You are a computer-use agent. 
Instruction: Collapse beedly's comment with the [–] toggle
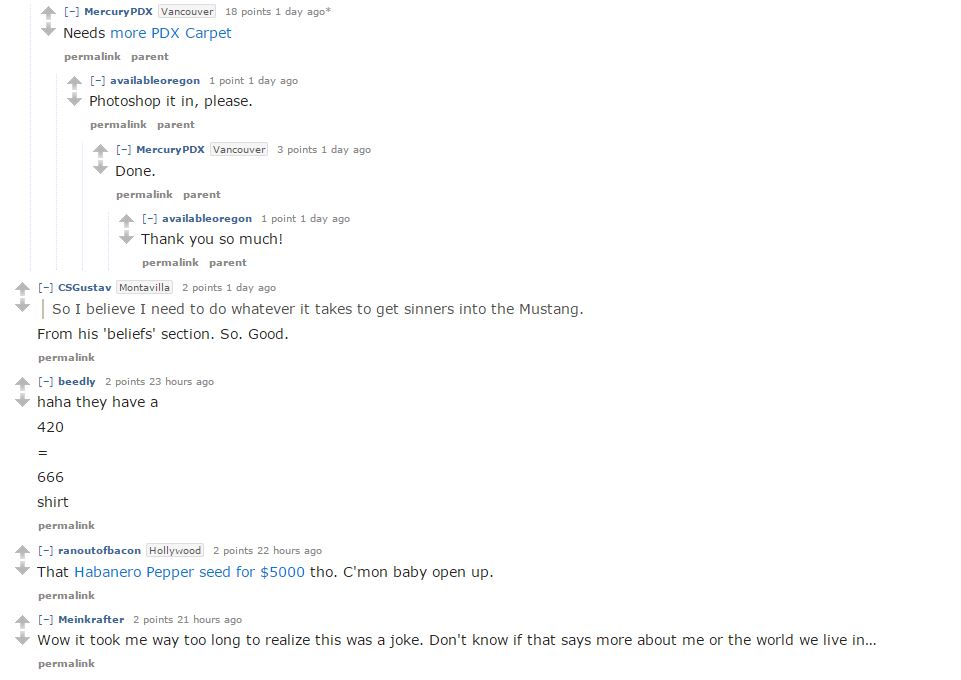45,381
